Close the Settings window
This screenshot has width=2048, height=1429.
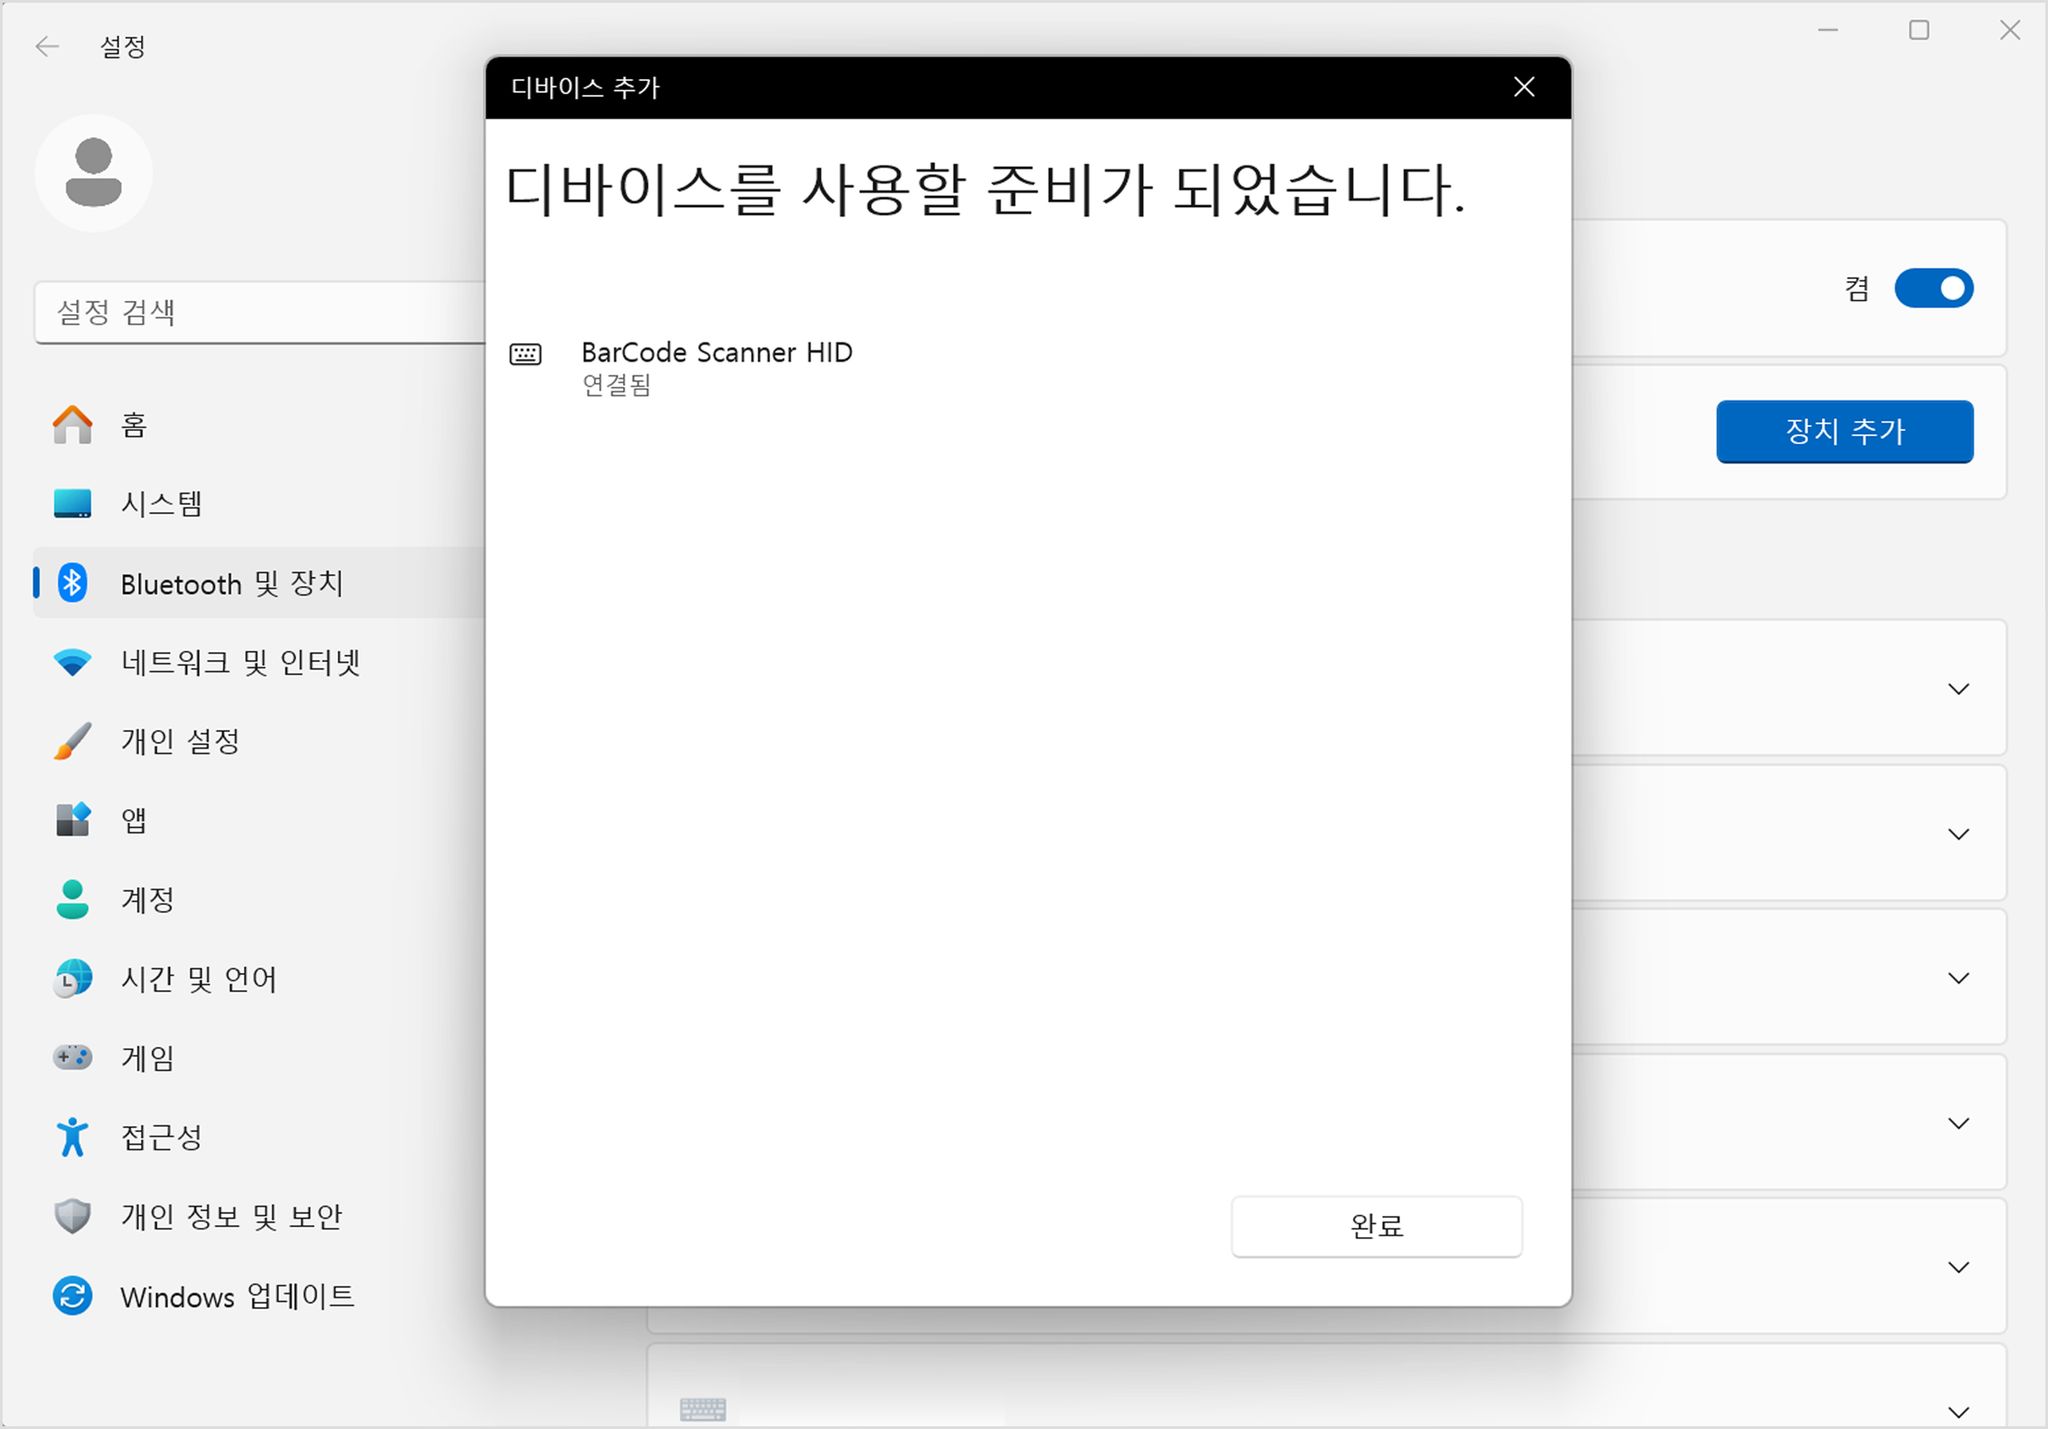point(2010,31)
